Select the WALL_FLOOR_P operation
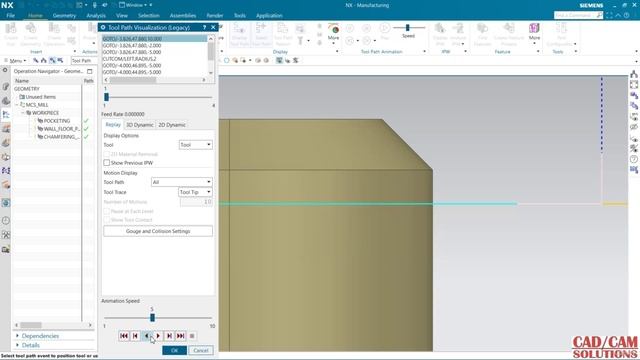This screenshot has width=640, height=360. (x=59, y=129)
